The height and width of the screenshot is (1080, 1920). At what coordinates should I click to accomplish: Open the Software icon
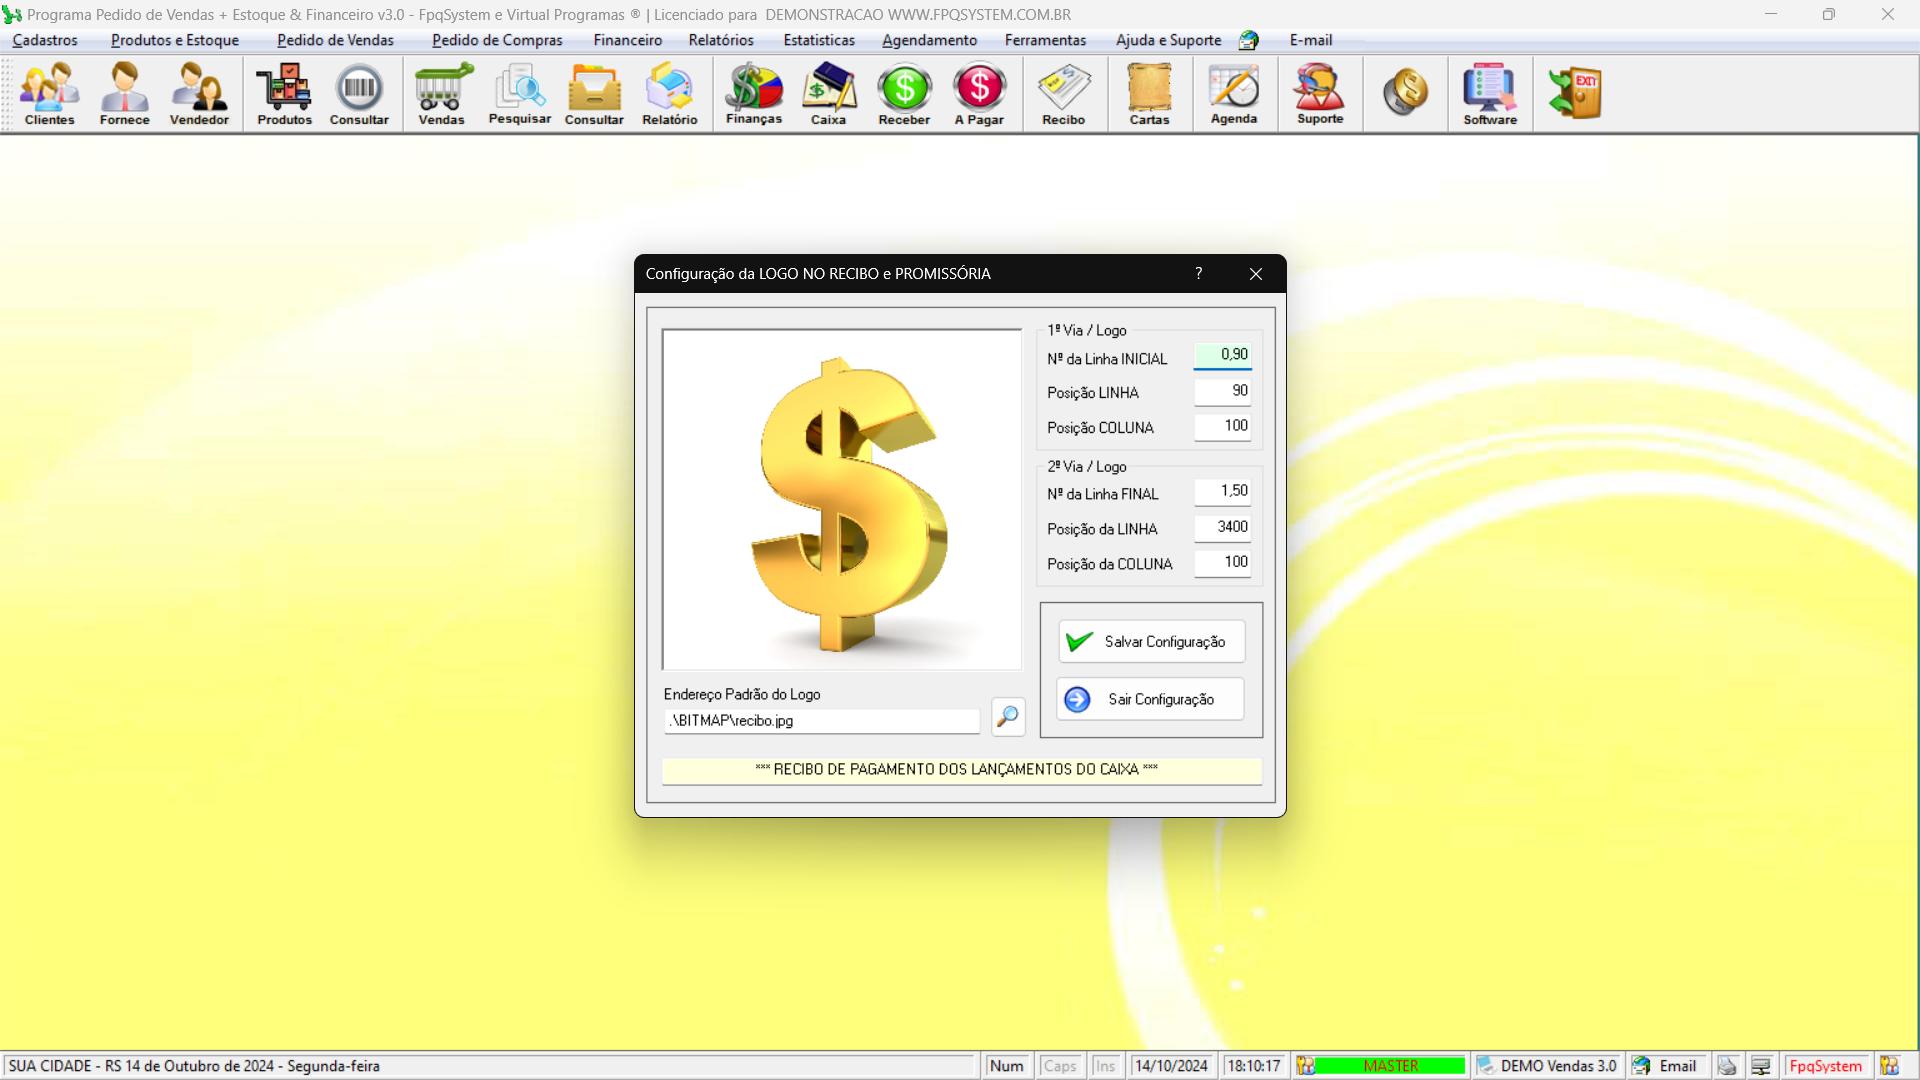point(1490,94)
